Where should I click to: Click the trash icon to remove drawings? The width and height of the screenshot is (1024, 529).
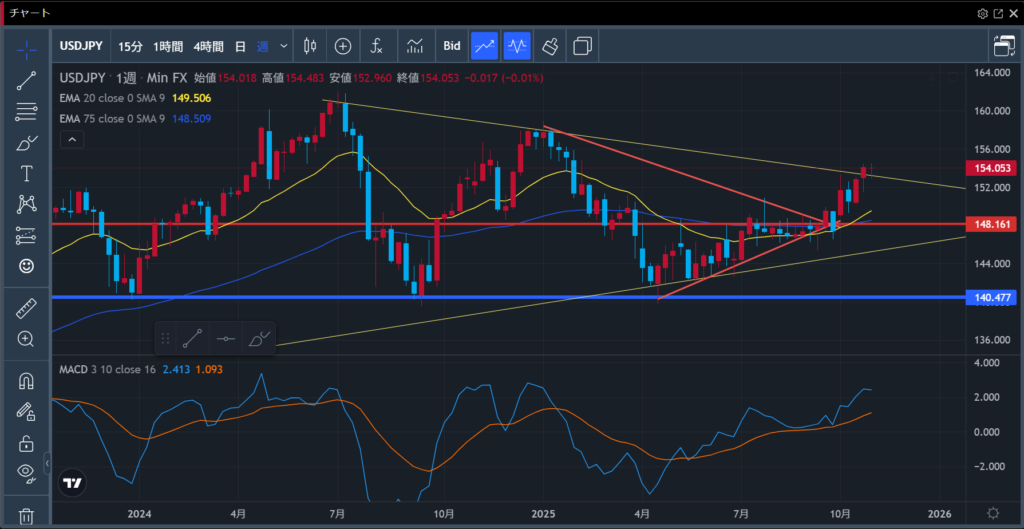[27, 516]
